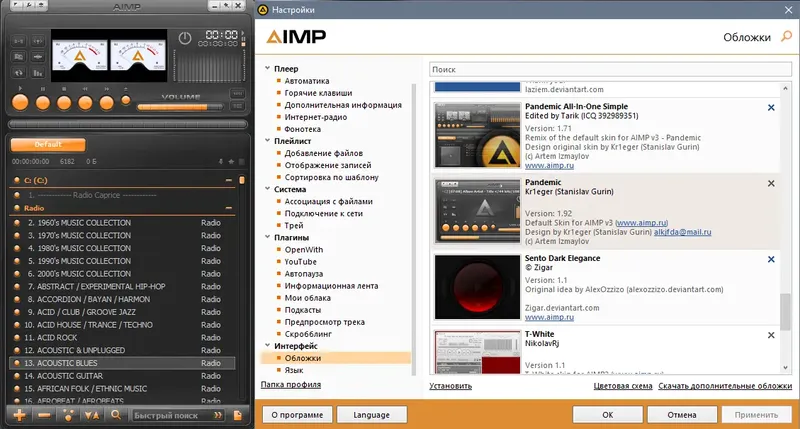Stop playback with the Stop button
This screenshot has width=800, height=429.
[64, 103]
